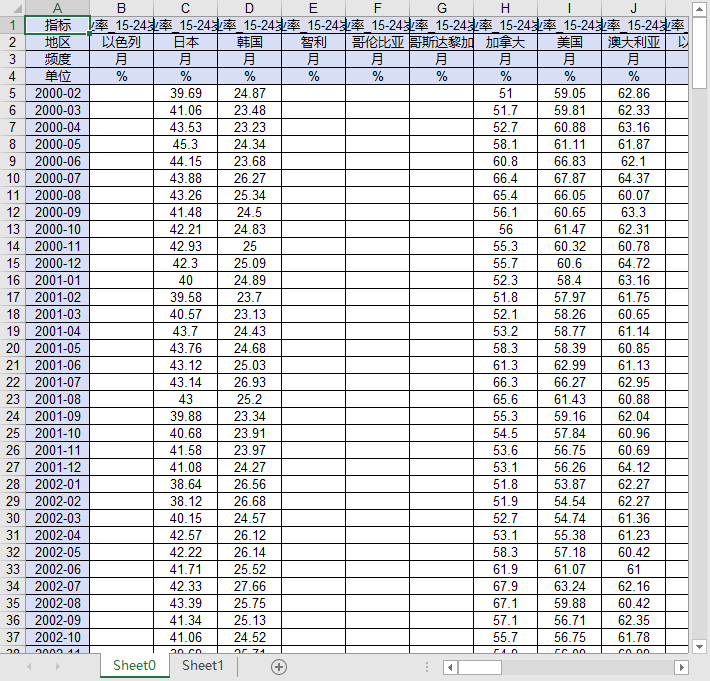
Task: Select column D header
Action: coord(249,8)
